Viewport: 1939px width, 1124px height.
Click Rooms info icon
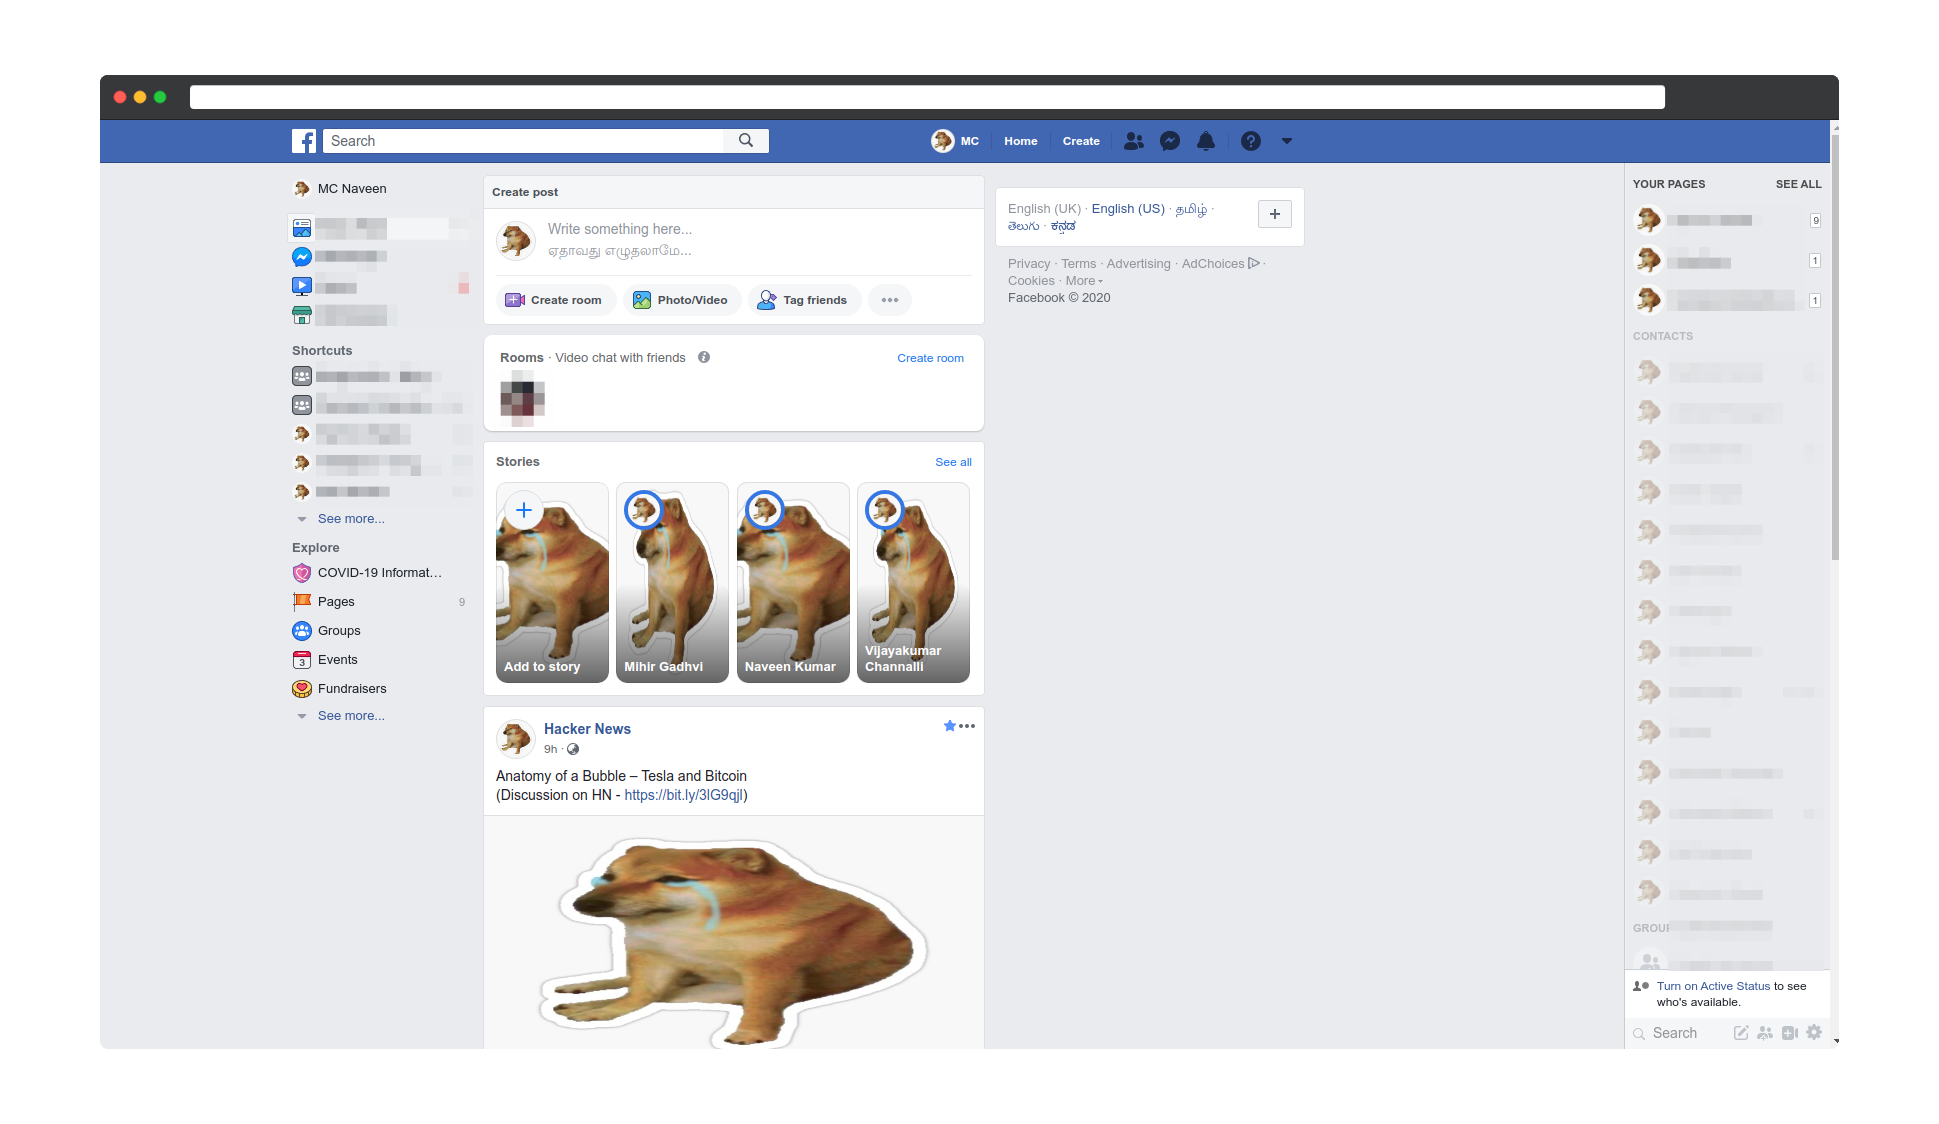[x=704, y=357]
